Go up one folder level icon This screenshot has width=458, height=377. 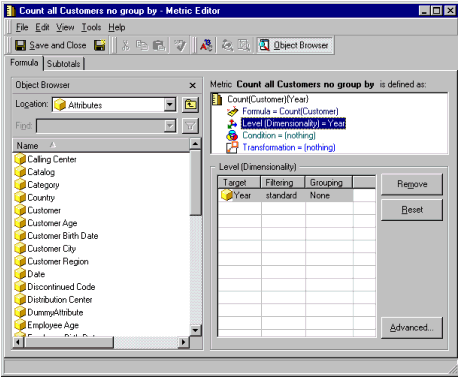pos(190,105)
